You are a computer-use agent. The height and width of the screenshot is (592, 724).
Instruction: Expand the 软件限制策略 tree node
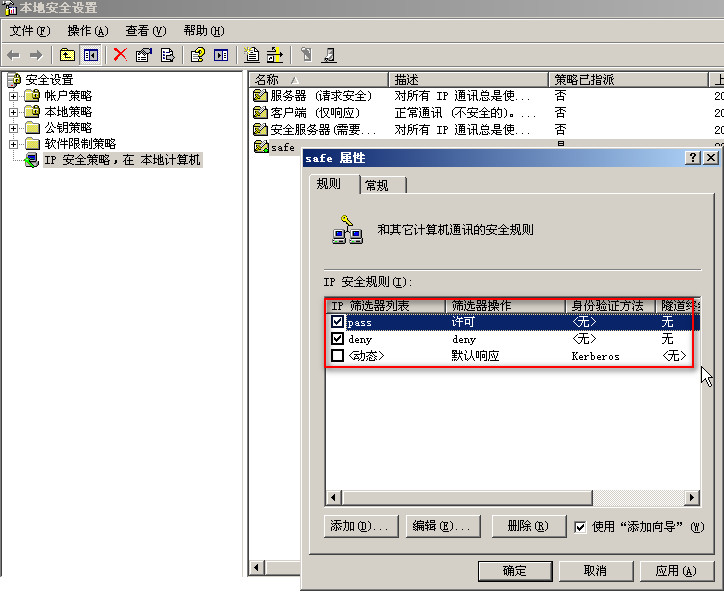[x=14, y=144]
